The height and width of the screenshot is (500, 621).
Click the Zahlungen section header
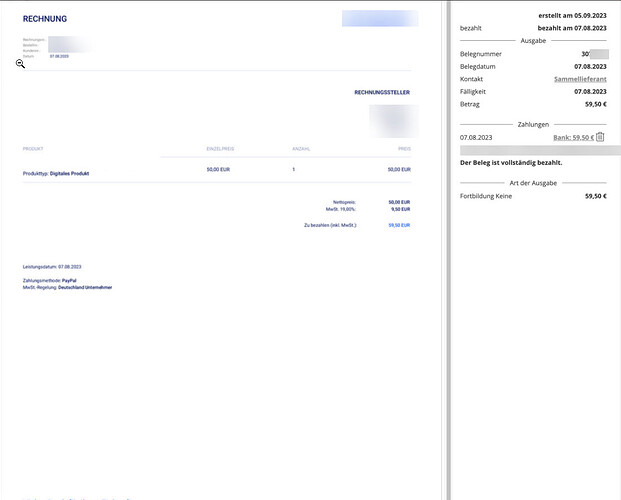coord(533,124)
